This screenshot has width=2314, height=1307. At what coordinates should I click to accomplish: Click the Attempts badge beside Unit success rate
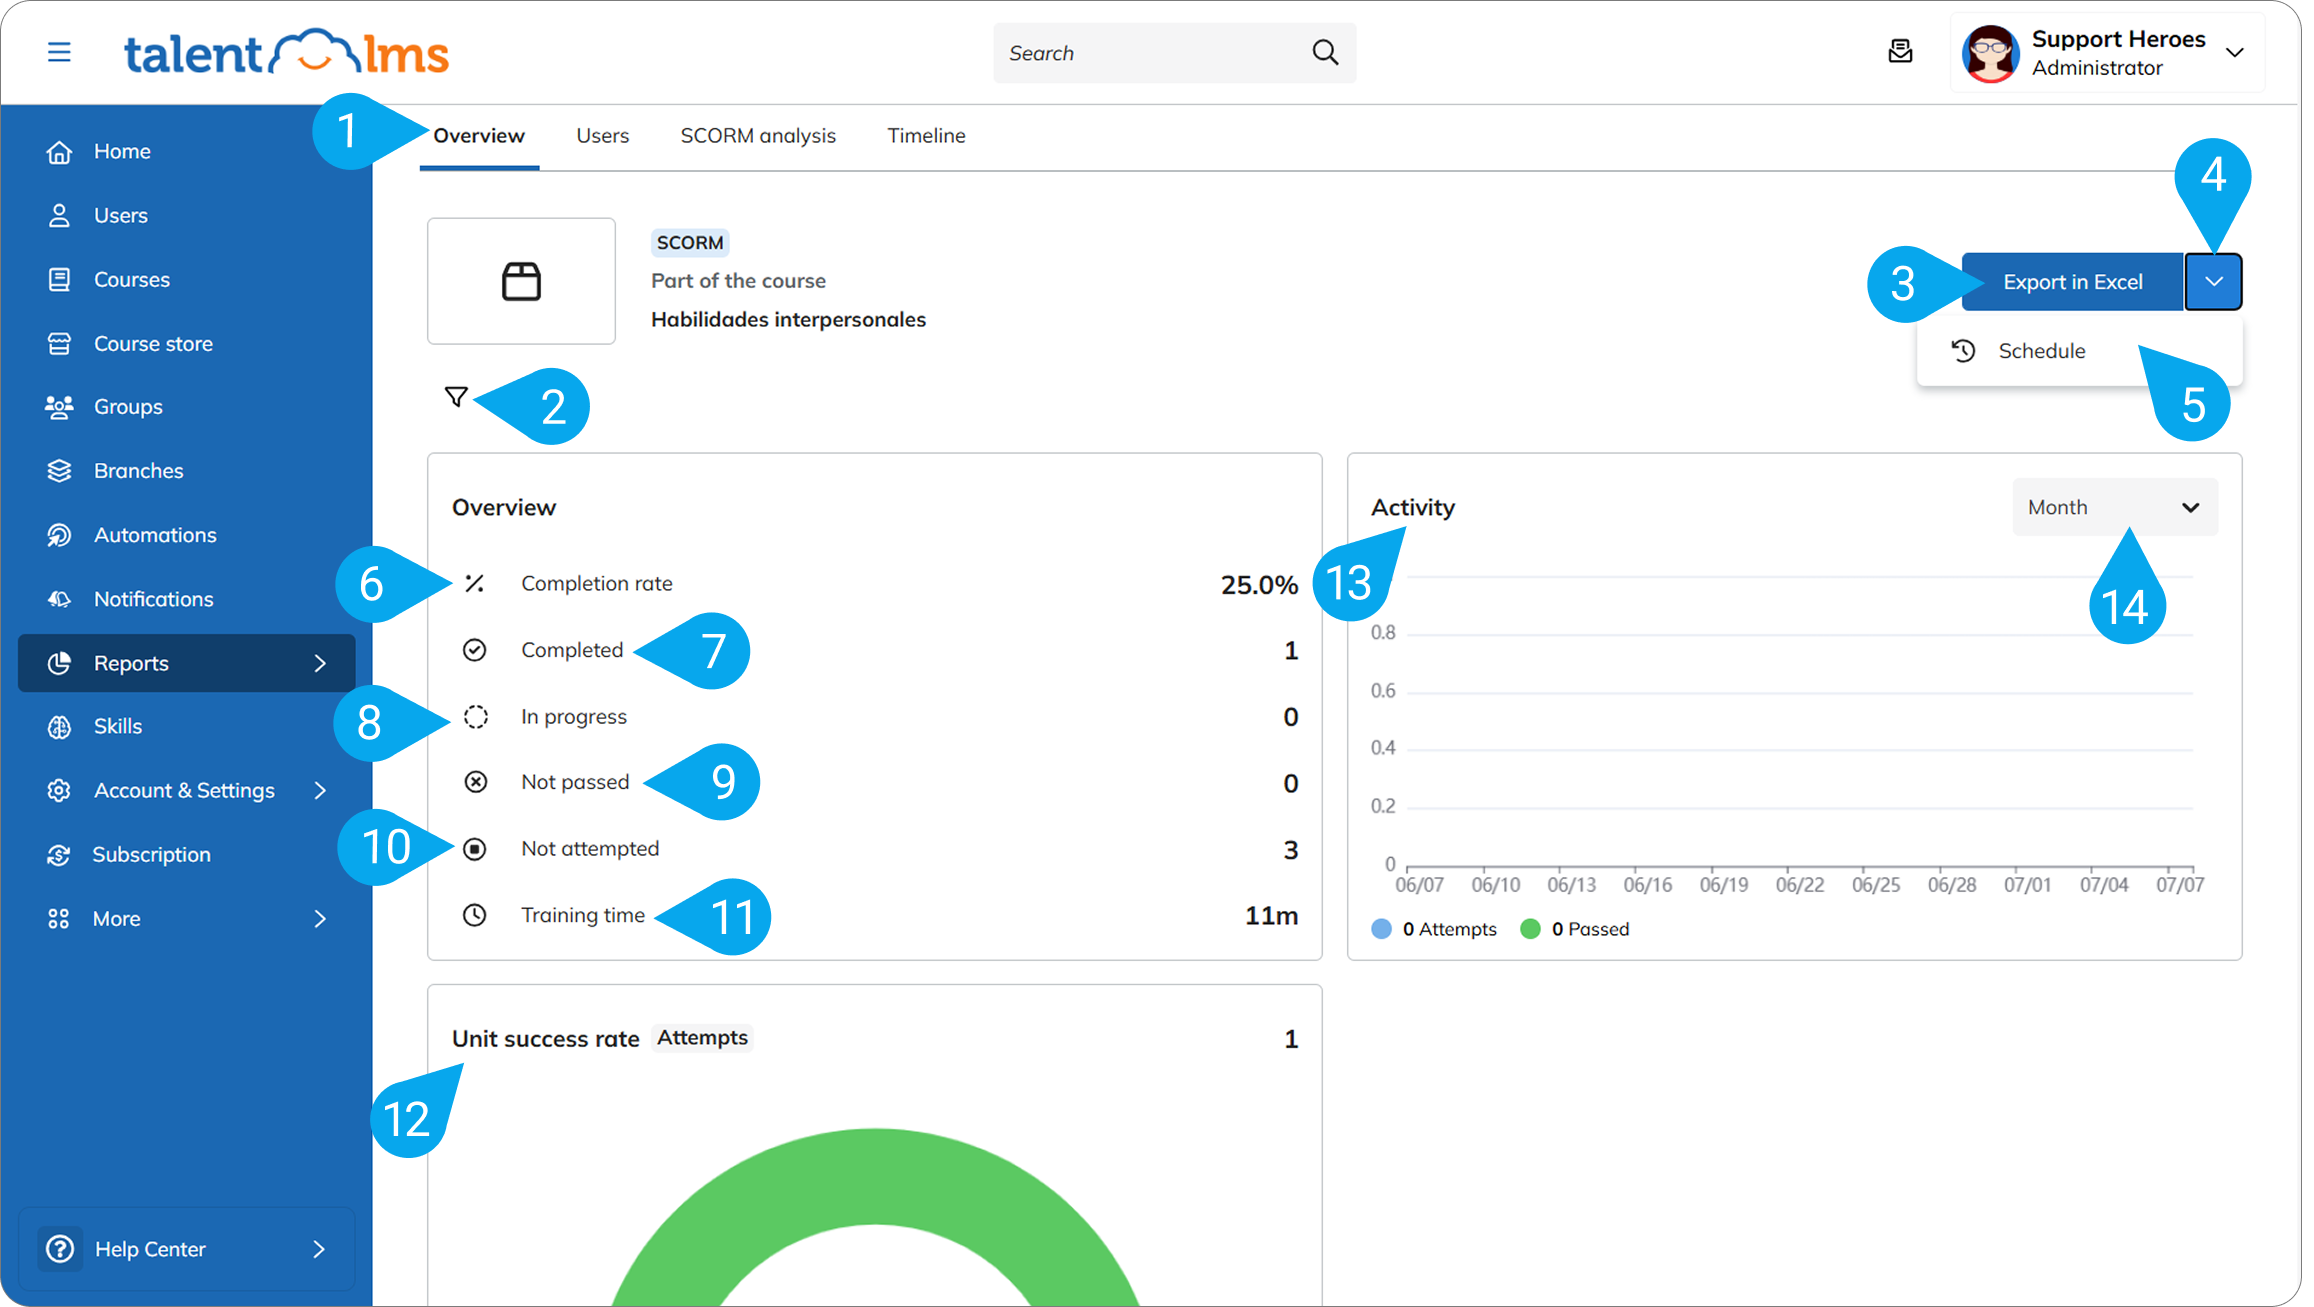point(702,1038)
